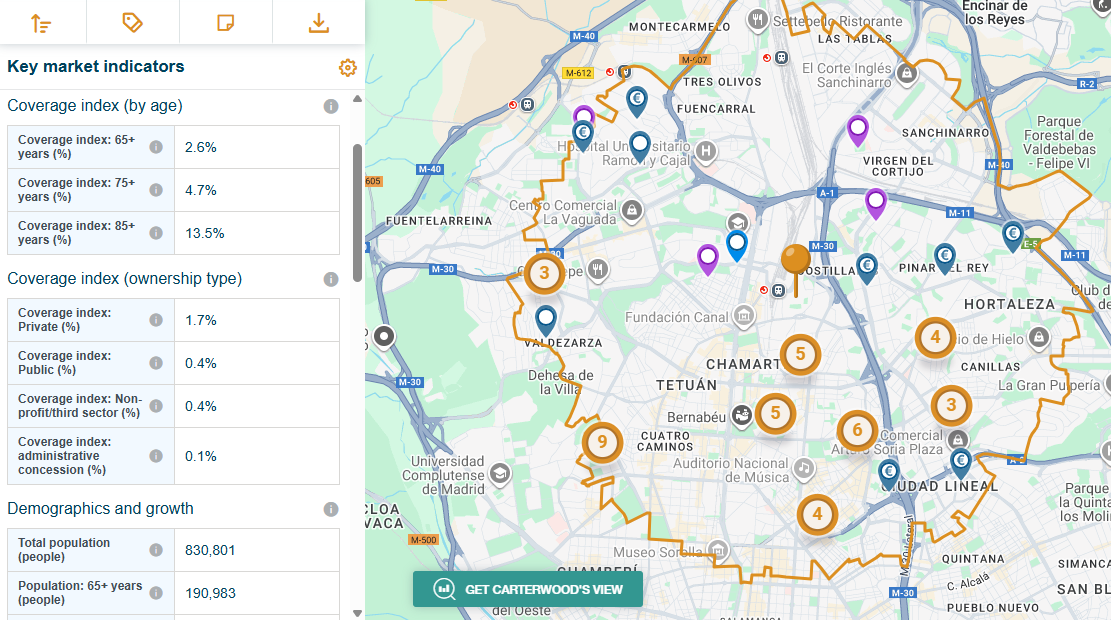This screenshot has height=620, width=1111.
Task: Click info icon beside Total population row
Action: (x=156, y=549)
